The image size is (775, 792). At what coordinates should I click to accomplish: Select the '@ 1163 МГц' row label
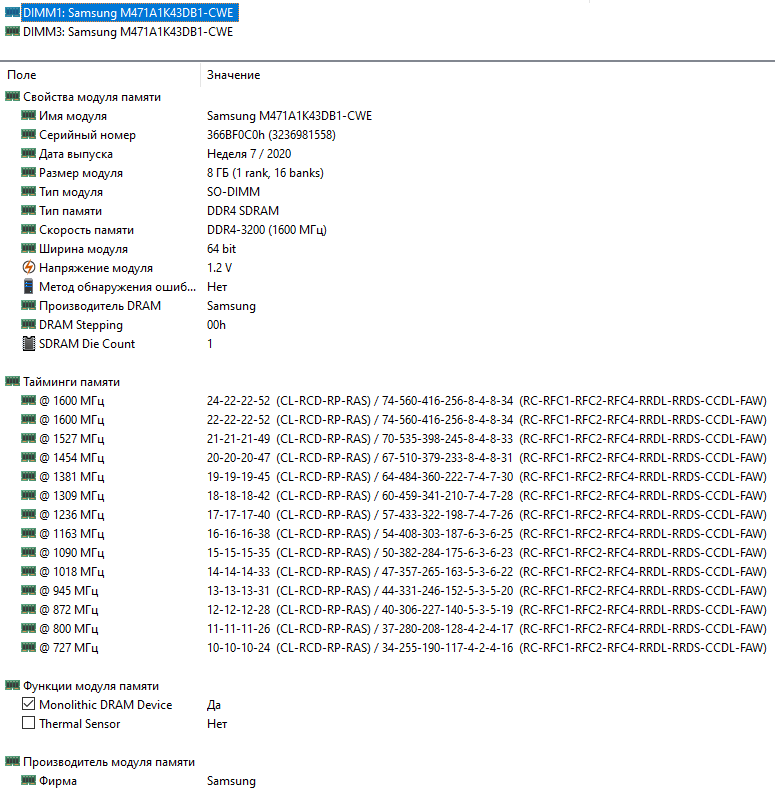[x=72, y=534]
